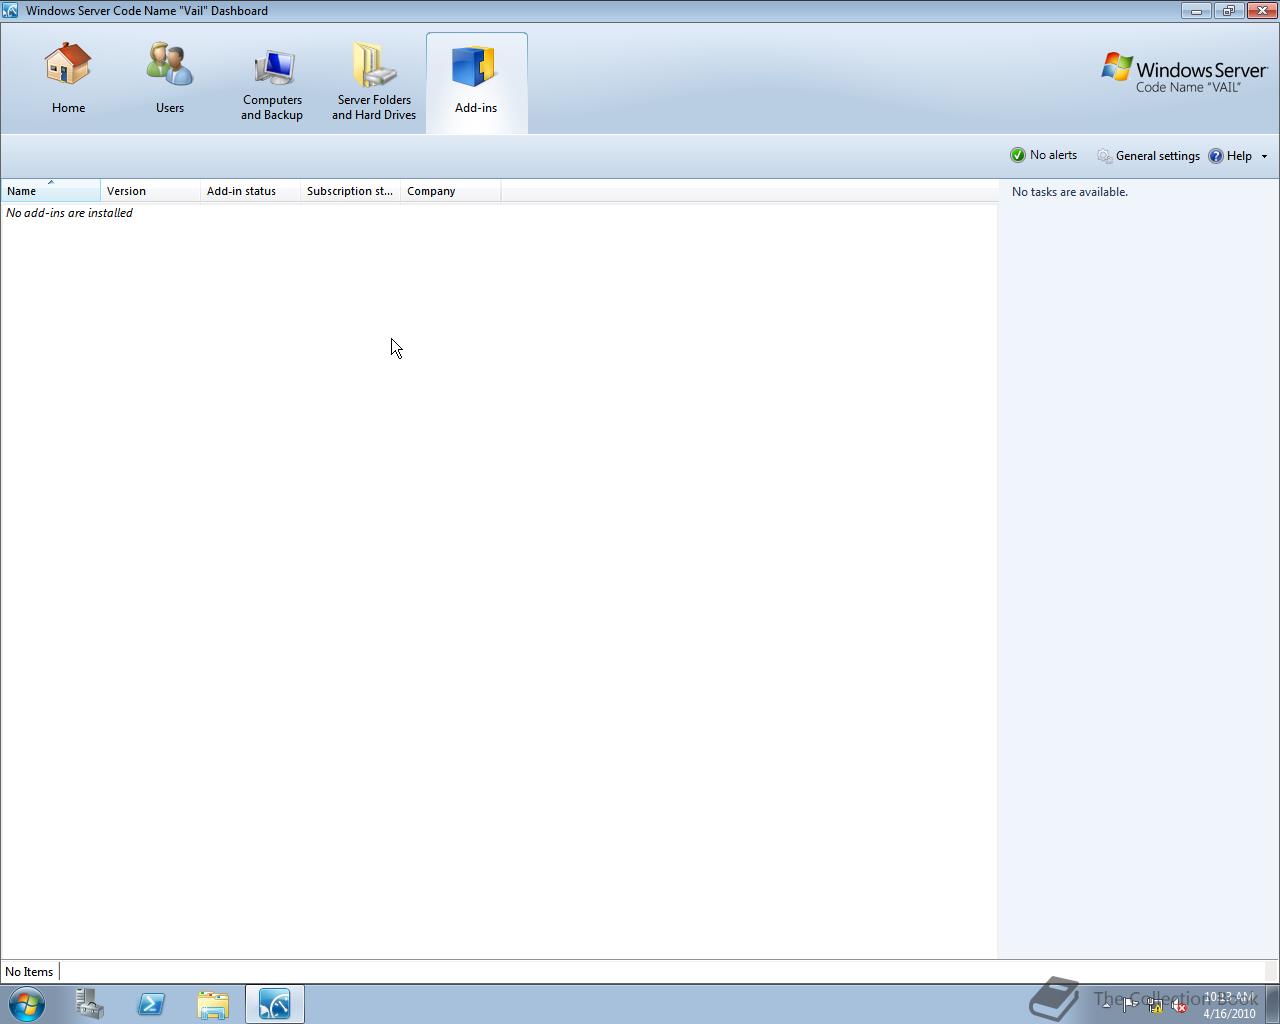Open Action Center flag icon in tray
Viewport: 1280px width, 1024px height.
(x=1130, y=1005)
